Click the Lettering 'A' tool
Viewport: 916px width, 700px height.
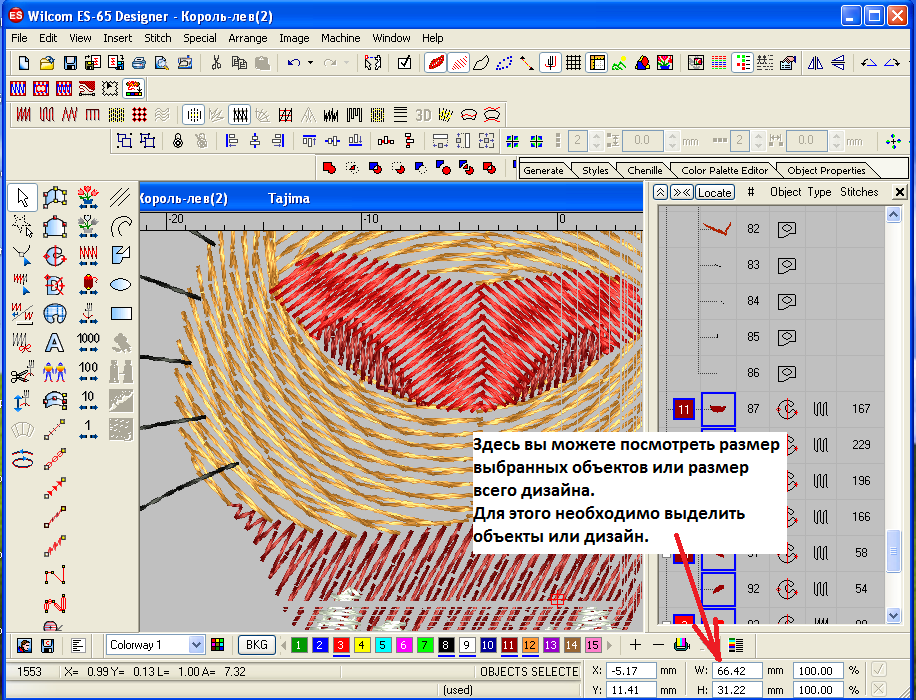55,341
